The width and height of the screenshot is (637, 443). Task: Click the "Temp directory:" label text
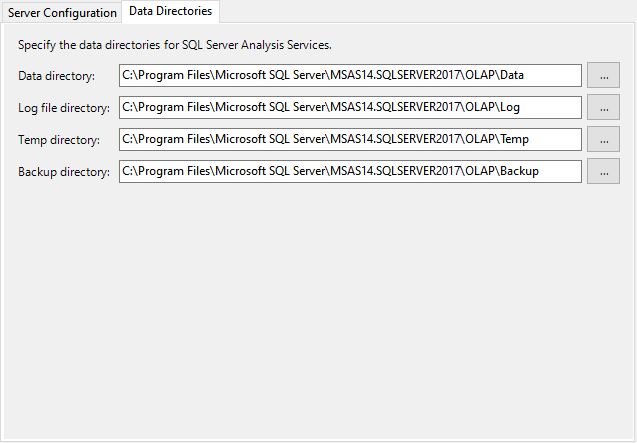[x=58, y=140]
